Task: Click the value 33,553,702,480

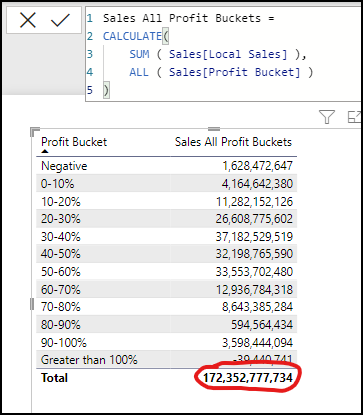Action: coord(254,272)
